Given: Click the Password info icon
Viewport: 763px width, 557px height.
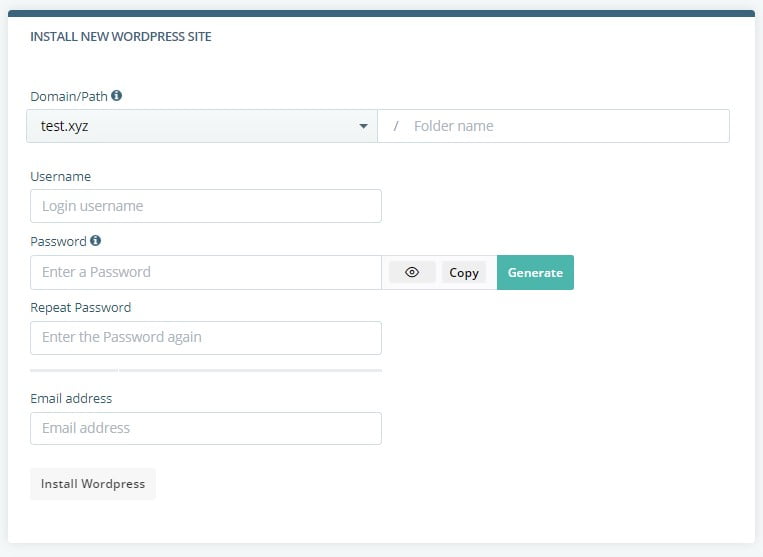Looking at the screenshot, I should click(95, 240).
